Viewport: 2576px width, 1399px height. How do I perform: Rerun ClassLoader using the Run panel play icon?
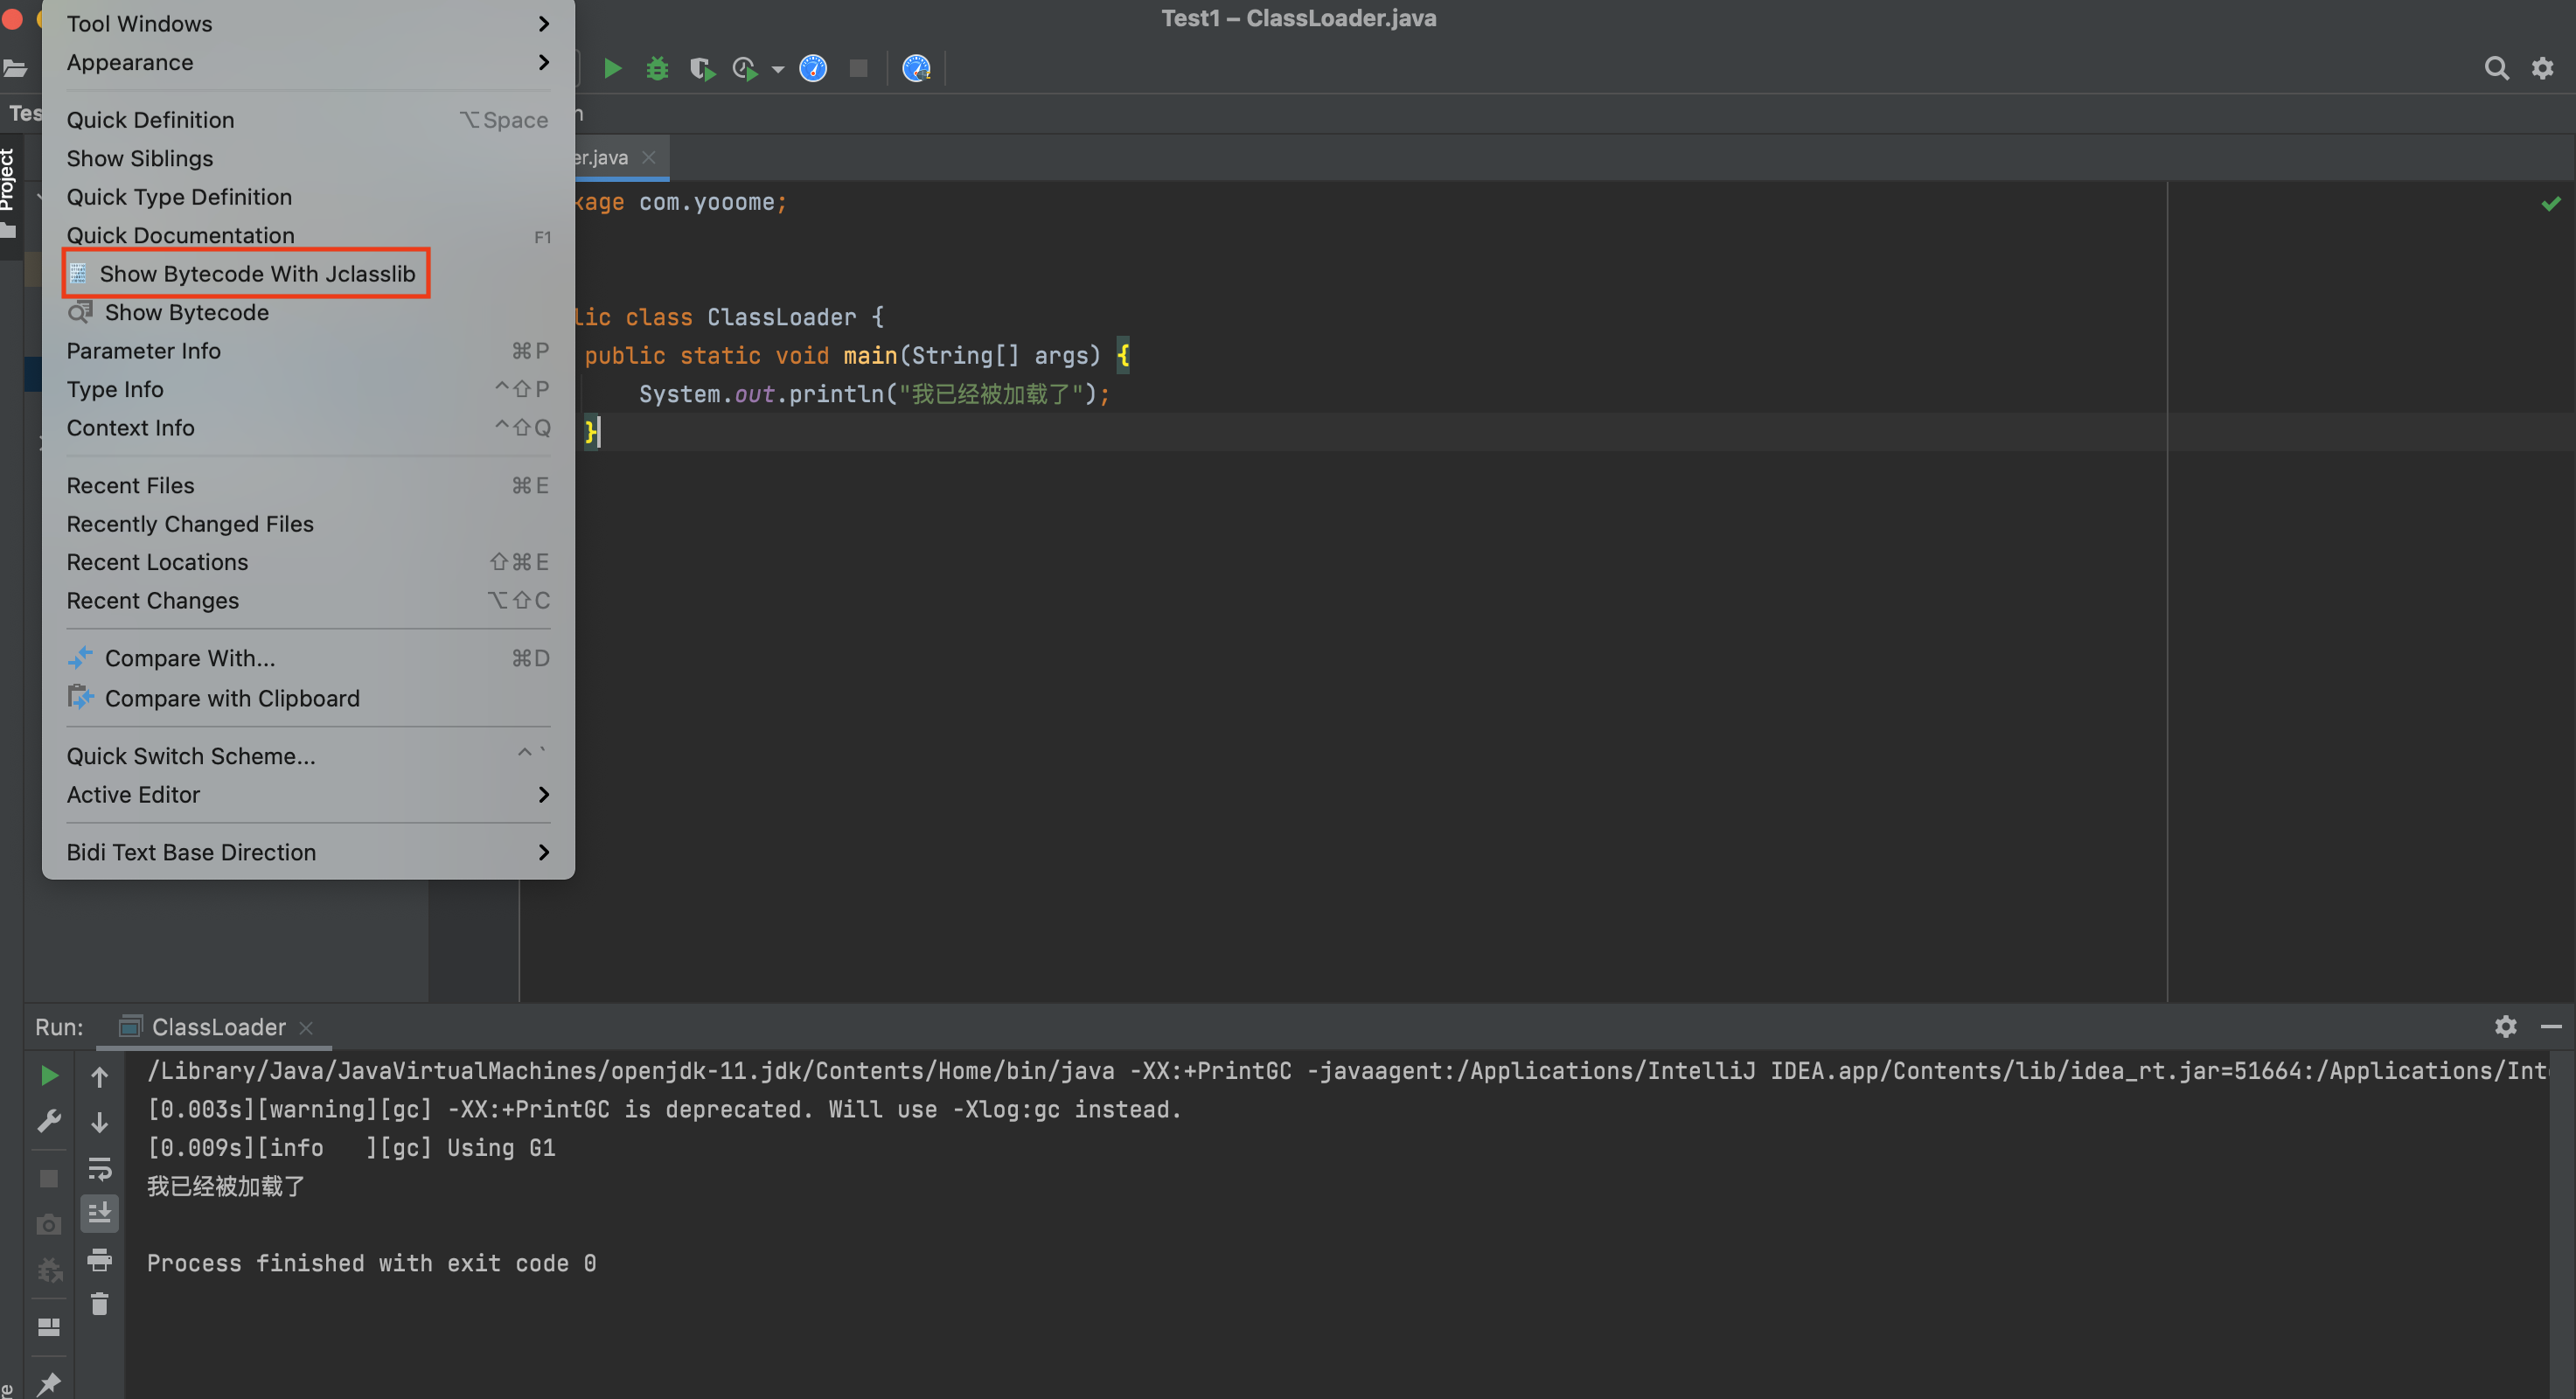pyautogui.click(x=49, y=1075)
